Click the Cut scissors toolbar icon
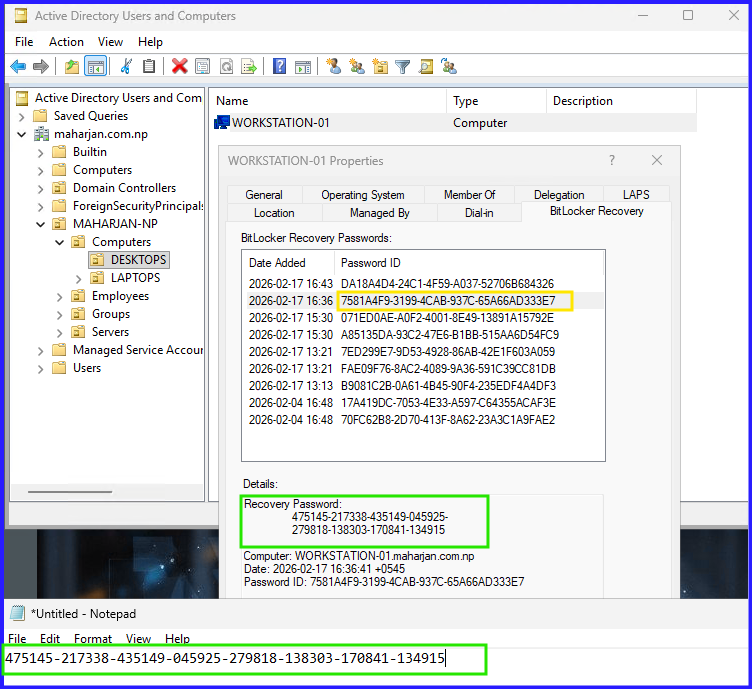The image size is (752, 689). (126, 67)
